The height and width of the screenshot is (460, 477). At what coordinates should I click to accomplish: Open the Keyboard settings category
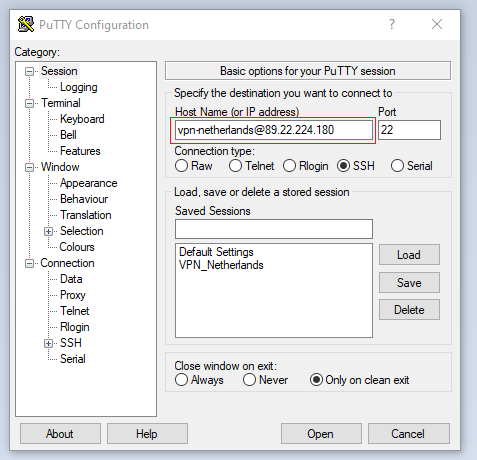(x=82, y=119)
